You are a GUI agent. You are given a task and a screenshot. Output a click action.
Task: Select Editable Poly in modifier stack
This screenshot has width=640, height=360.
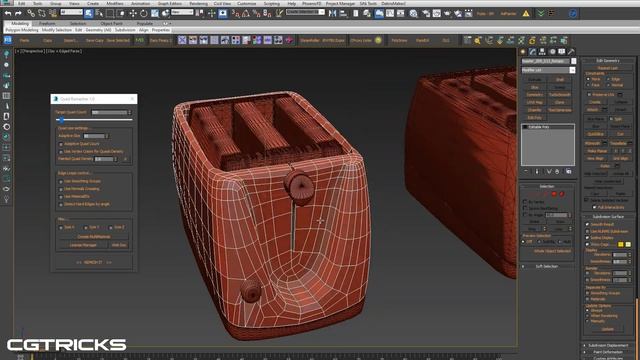(x=548, y=127)
